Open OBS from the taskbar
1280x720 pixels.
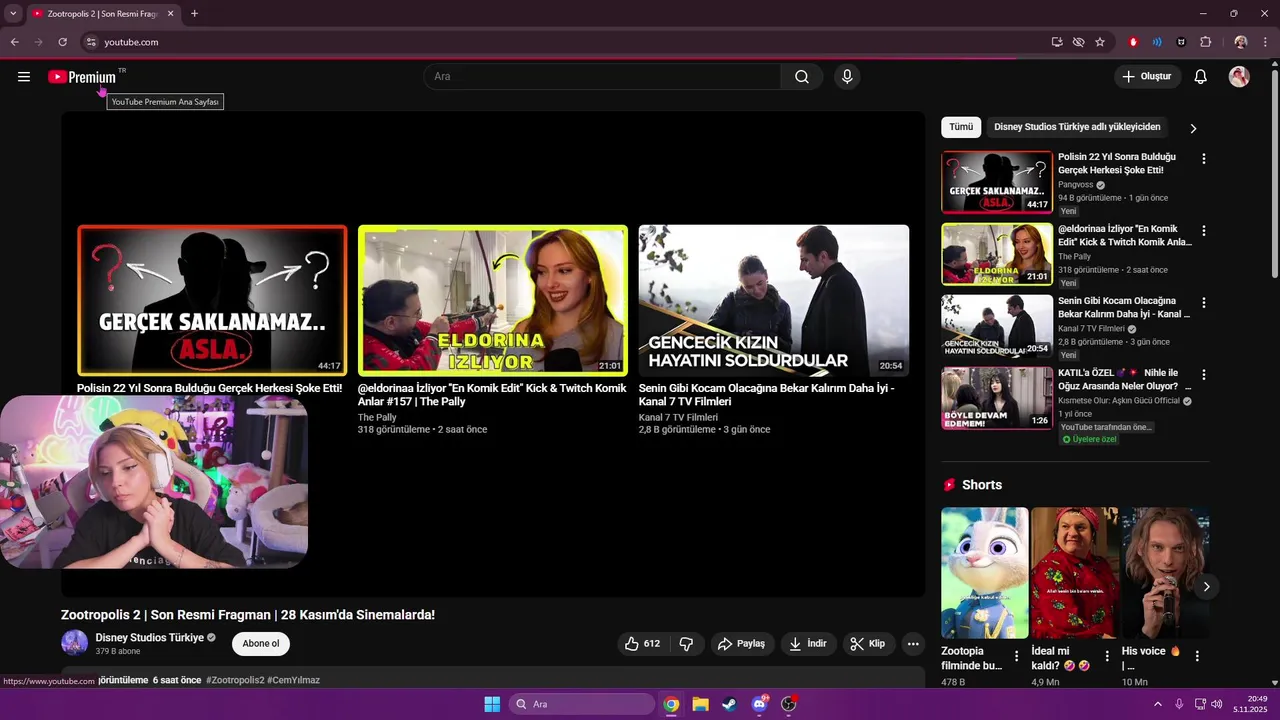click(789, 704)
